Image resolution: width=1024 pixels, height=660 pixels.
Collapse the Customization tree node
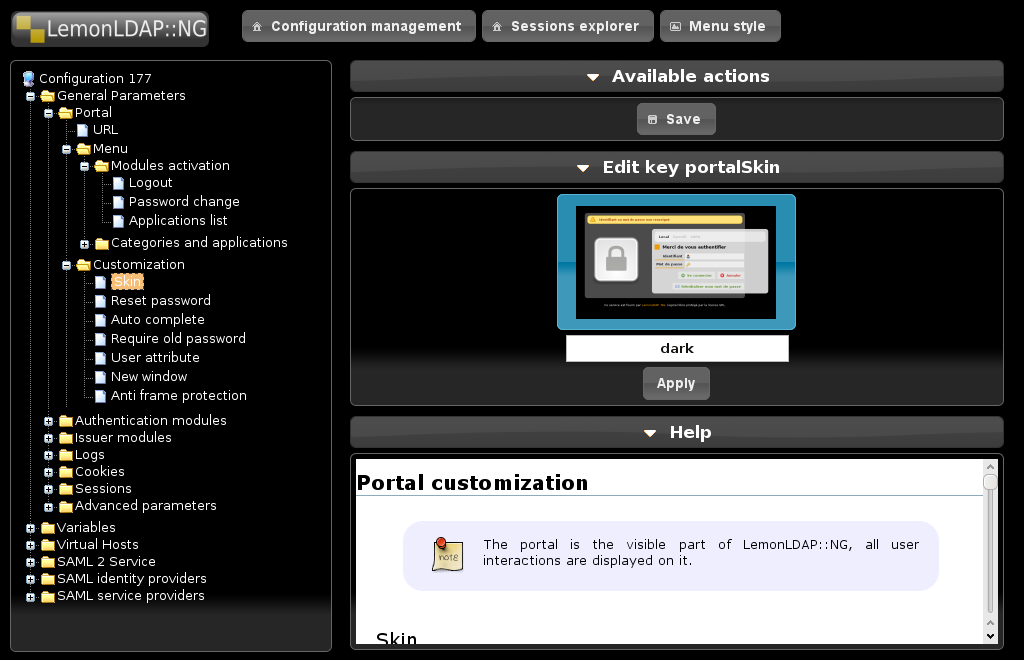coord(67,266)
